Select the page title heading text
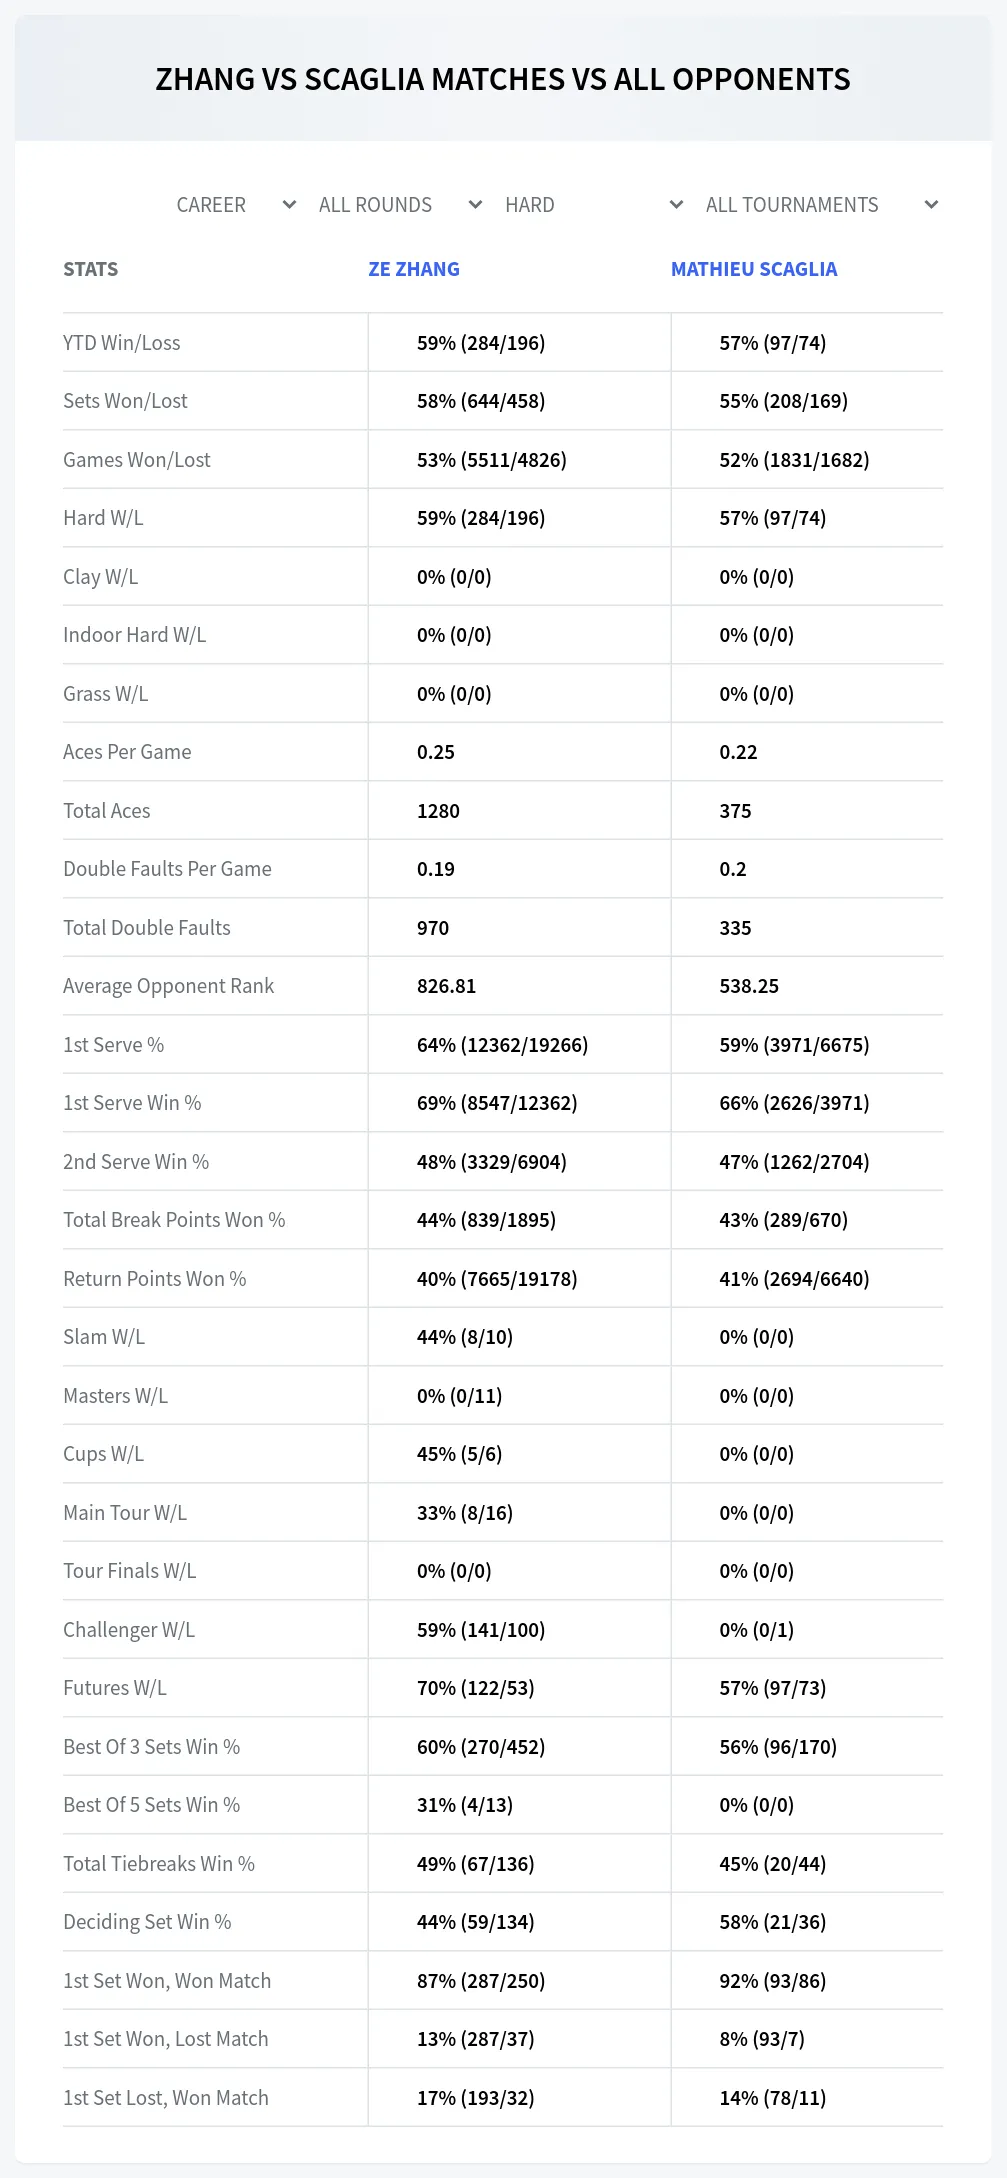 pyautogui.click(x=503, y=79)
